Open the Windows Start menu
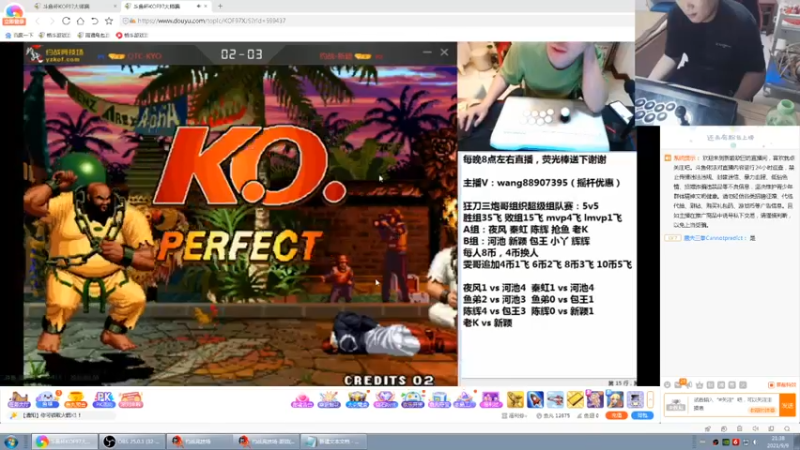800x450 pixels. click(x=11, y=441)
